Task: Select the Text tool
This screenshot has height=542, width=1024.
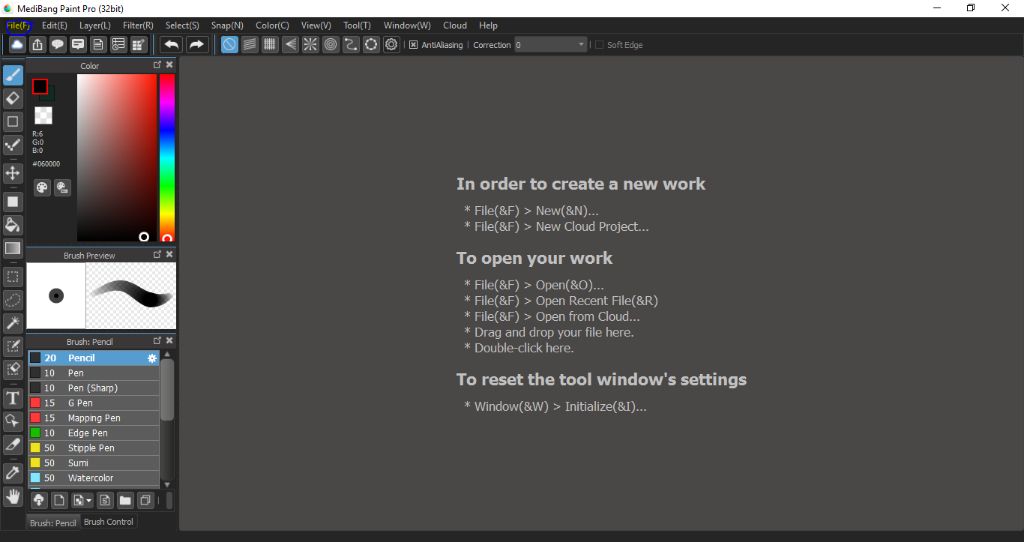Action: pos(12,398)
